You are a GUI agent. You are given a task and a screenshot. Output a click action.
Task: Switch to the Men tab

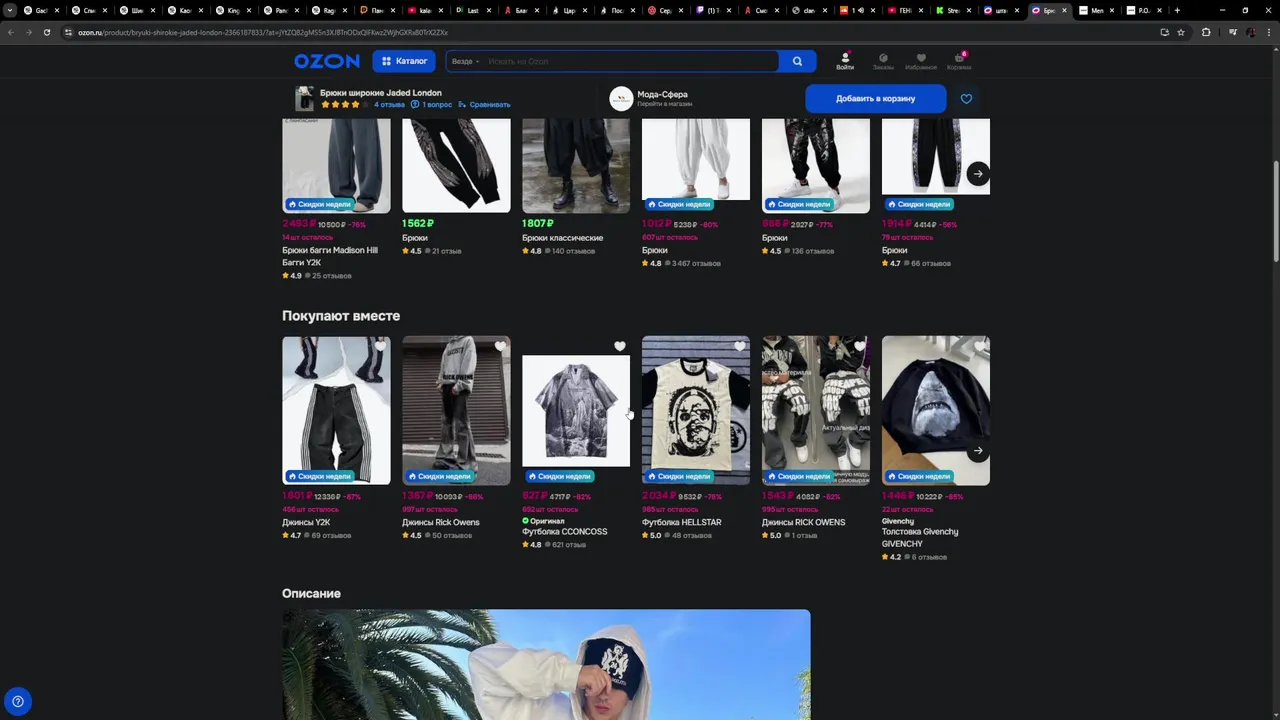(x=1097, y=10)
